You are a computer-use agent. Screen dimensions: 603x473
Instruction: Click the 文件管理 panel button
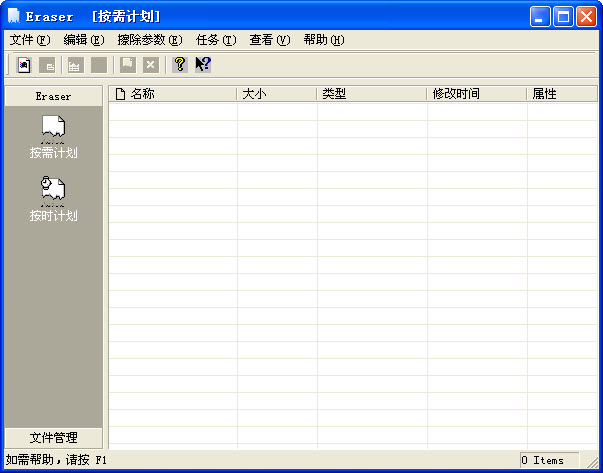click(x=53, y=437)
